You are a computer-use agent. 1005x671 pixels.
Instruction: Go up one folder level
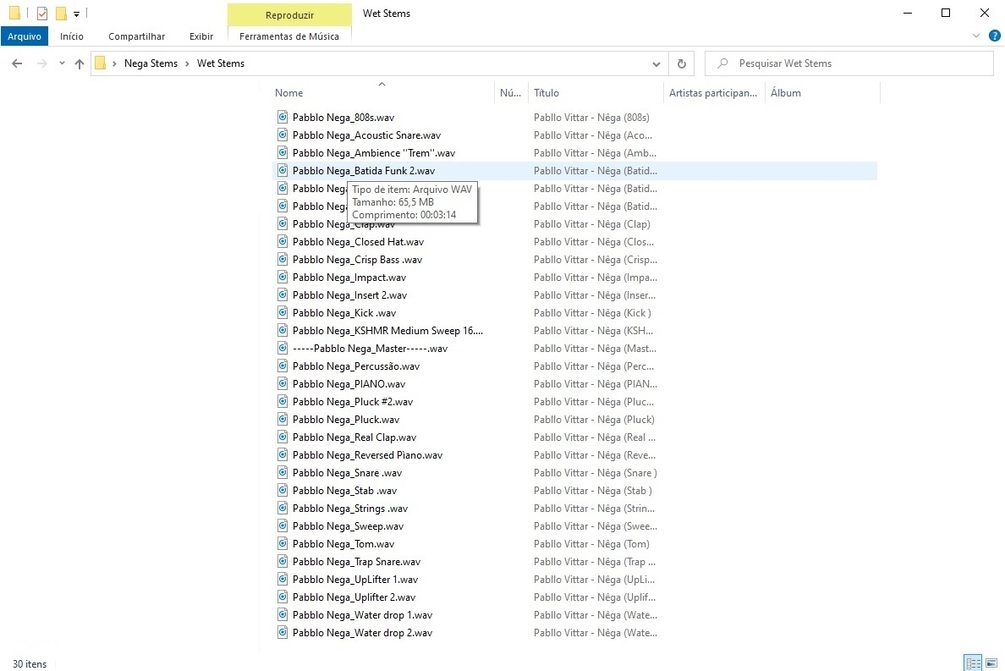[79, 63]
